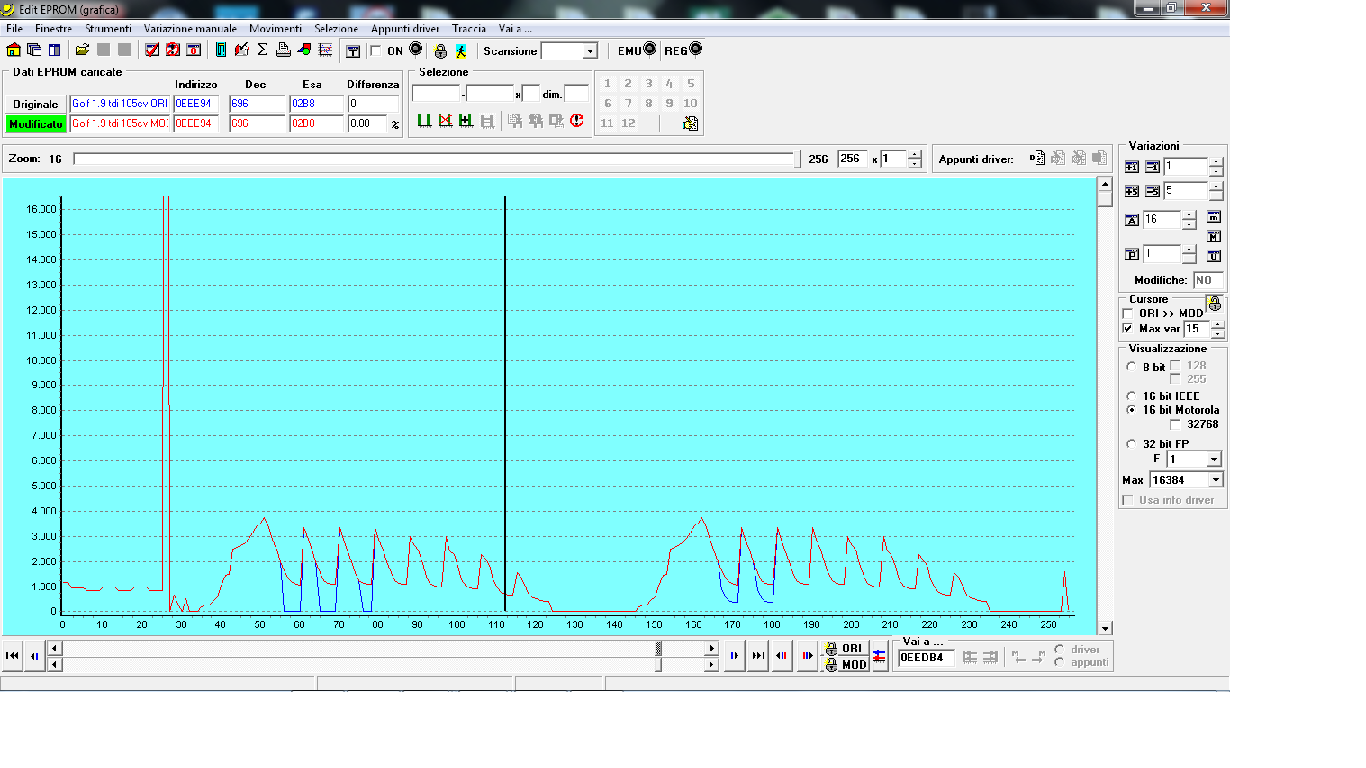Tick the ORI >> MOD checkbox
This screenshot has width=1366, height=768.
pos(1128,314)
